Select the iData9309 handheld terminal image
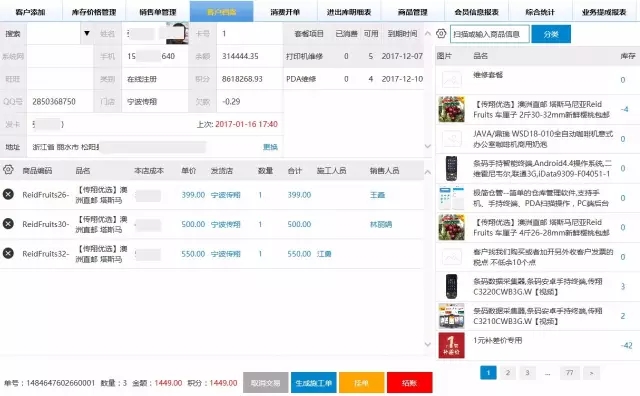This screenshot has width=640, height=396. 451,168
